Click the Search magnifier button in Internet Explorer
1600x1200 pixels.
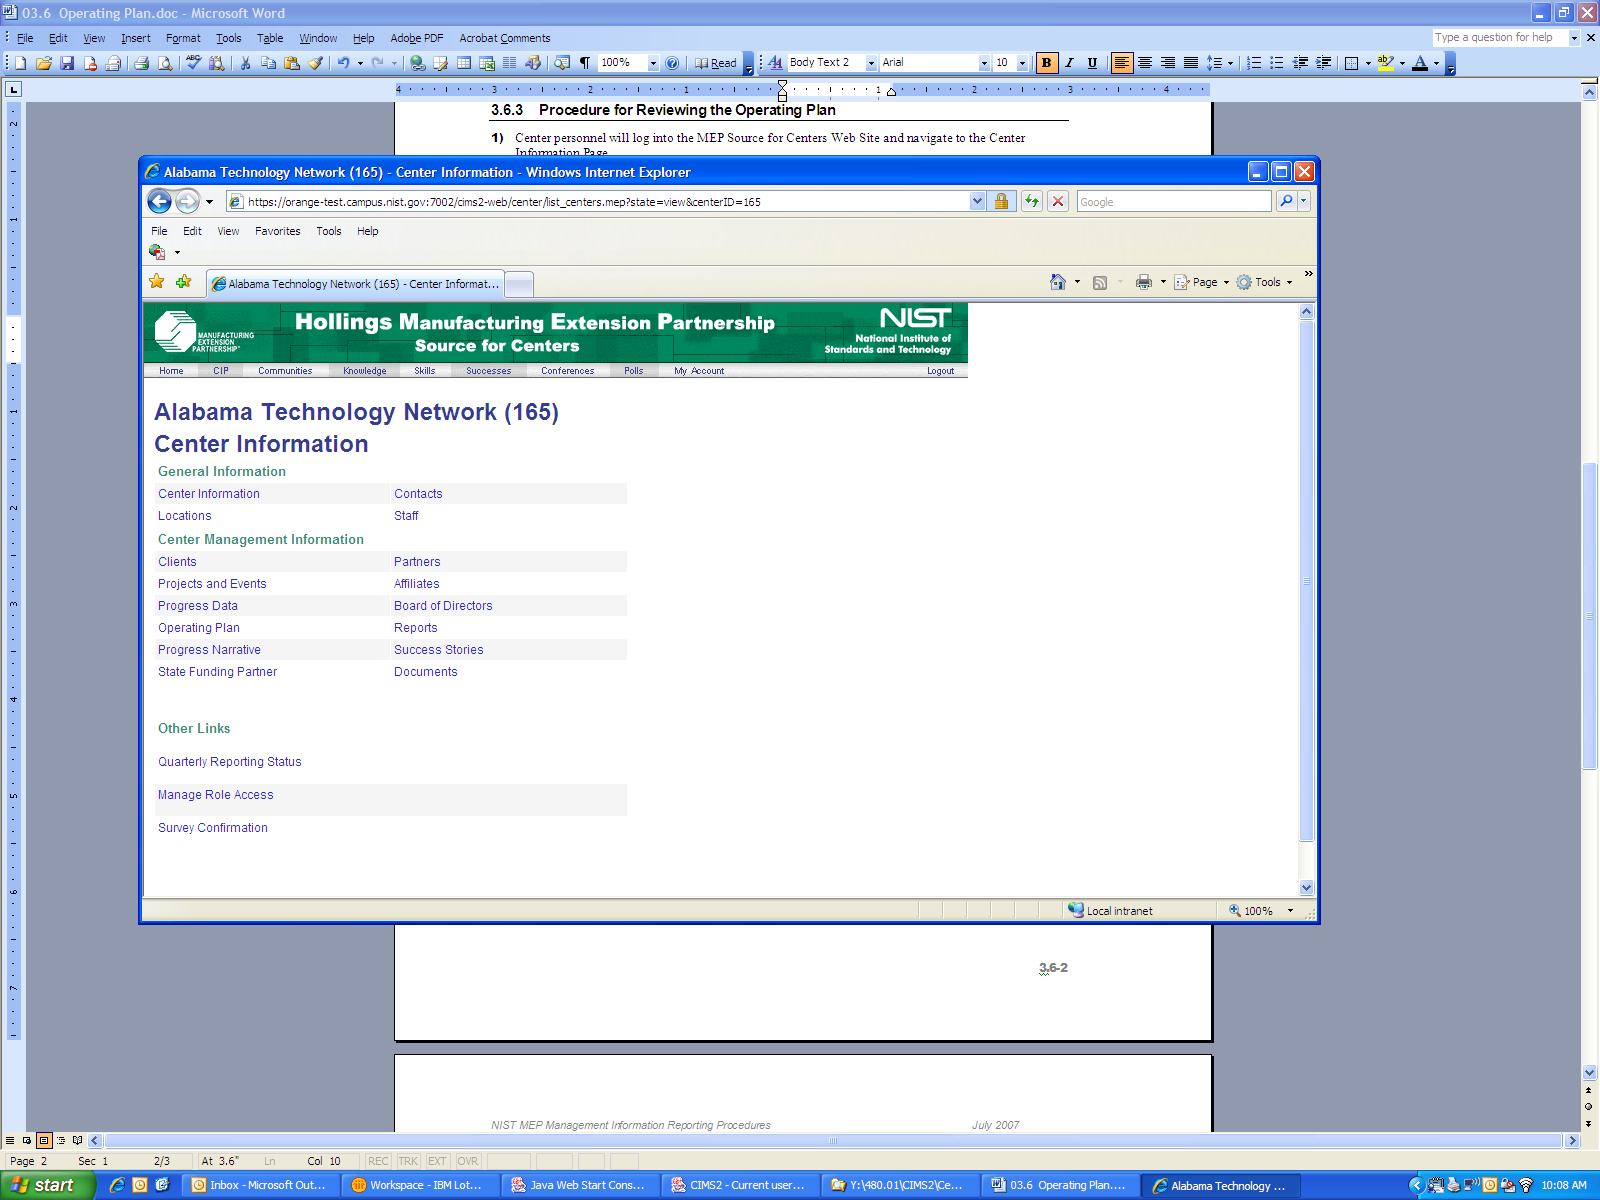tap(1286, 201)
